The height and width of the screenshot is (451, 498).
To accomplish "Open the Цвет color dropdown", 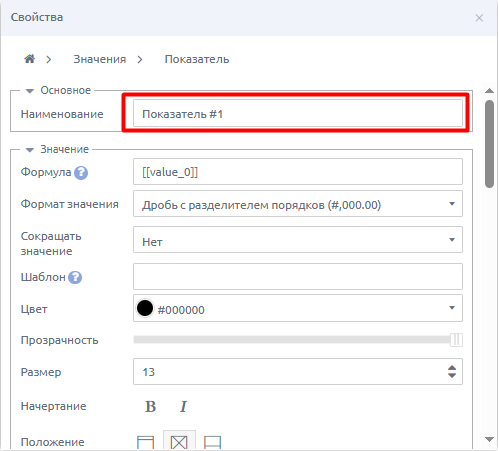I will point(298,308).
